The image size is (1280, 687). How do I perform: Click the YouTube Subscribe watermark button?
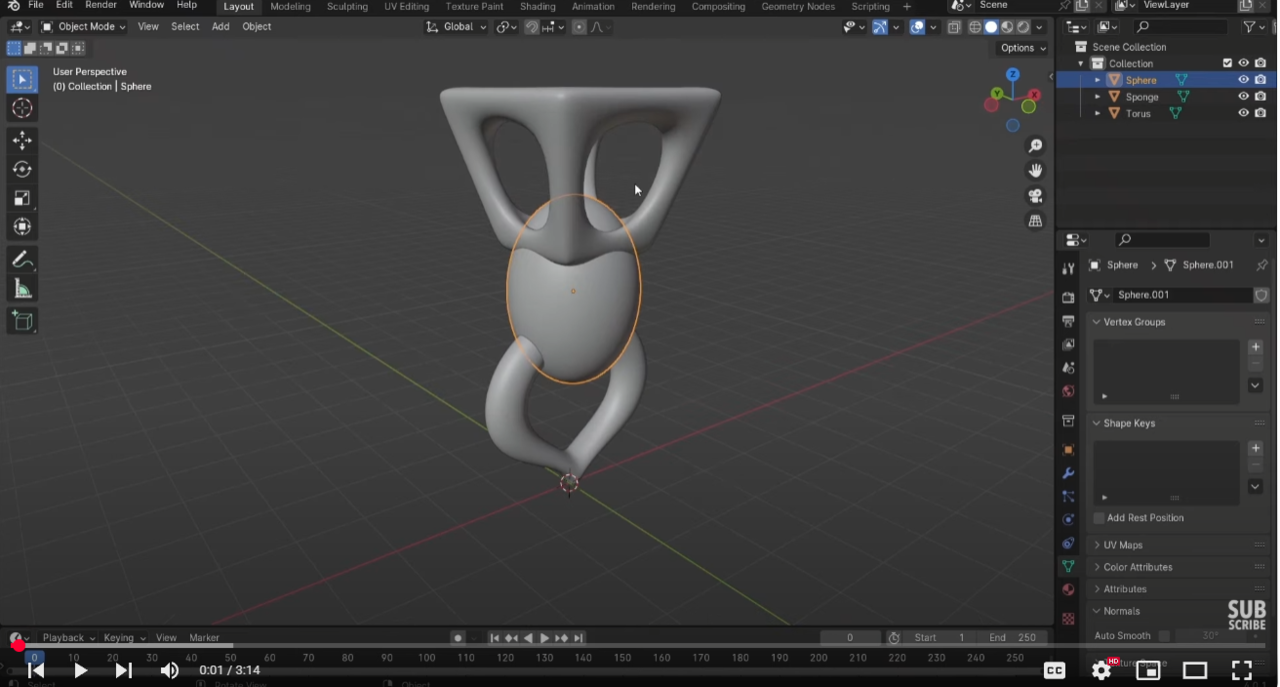(1246, 615)
